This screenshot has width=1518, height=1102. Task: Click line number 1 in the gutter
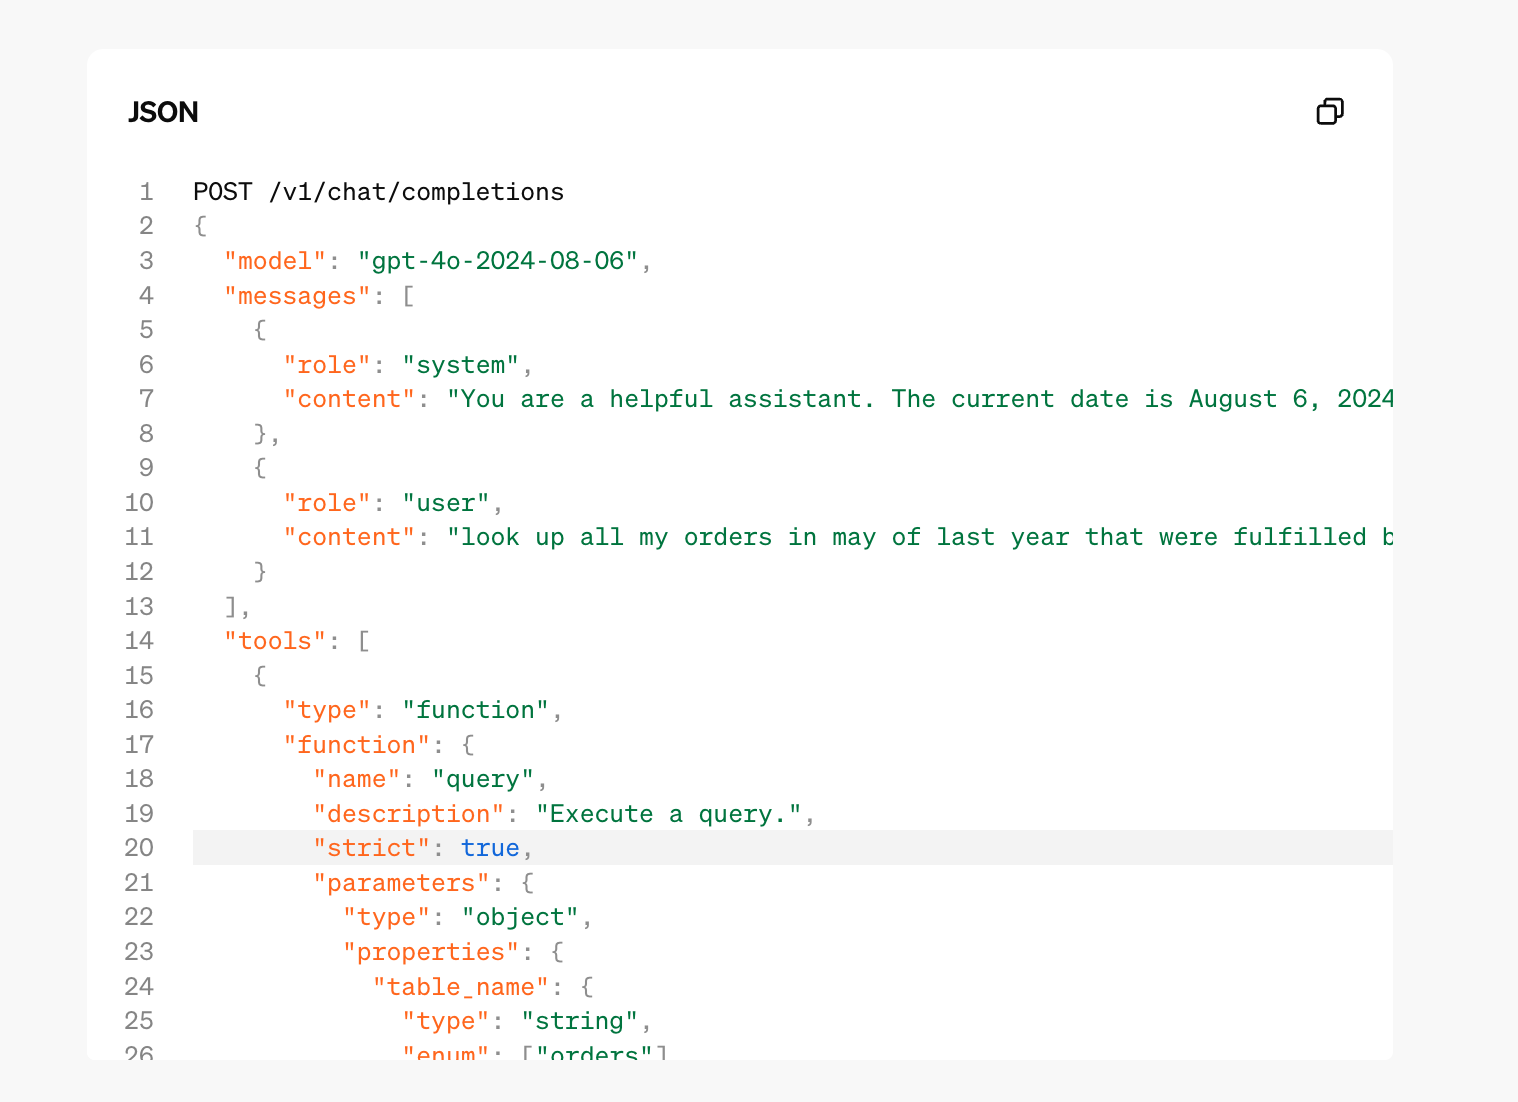click(x=146, y=192)
